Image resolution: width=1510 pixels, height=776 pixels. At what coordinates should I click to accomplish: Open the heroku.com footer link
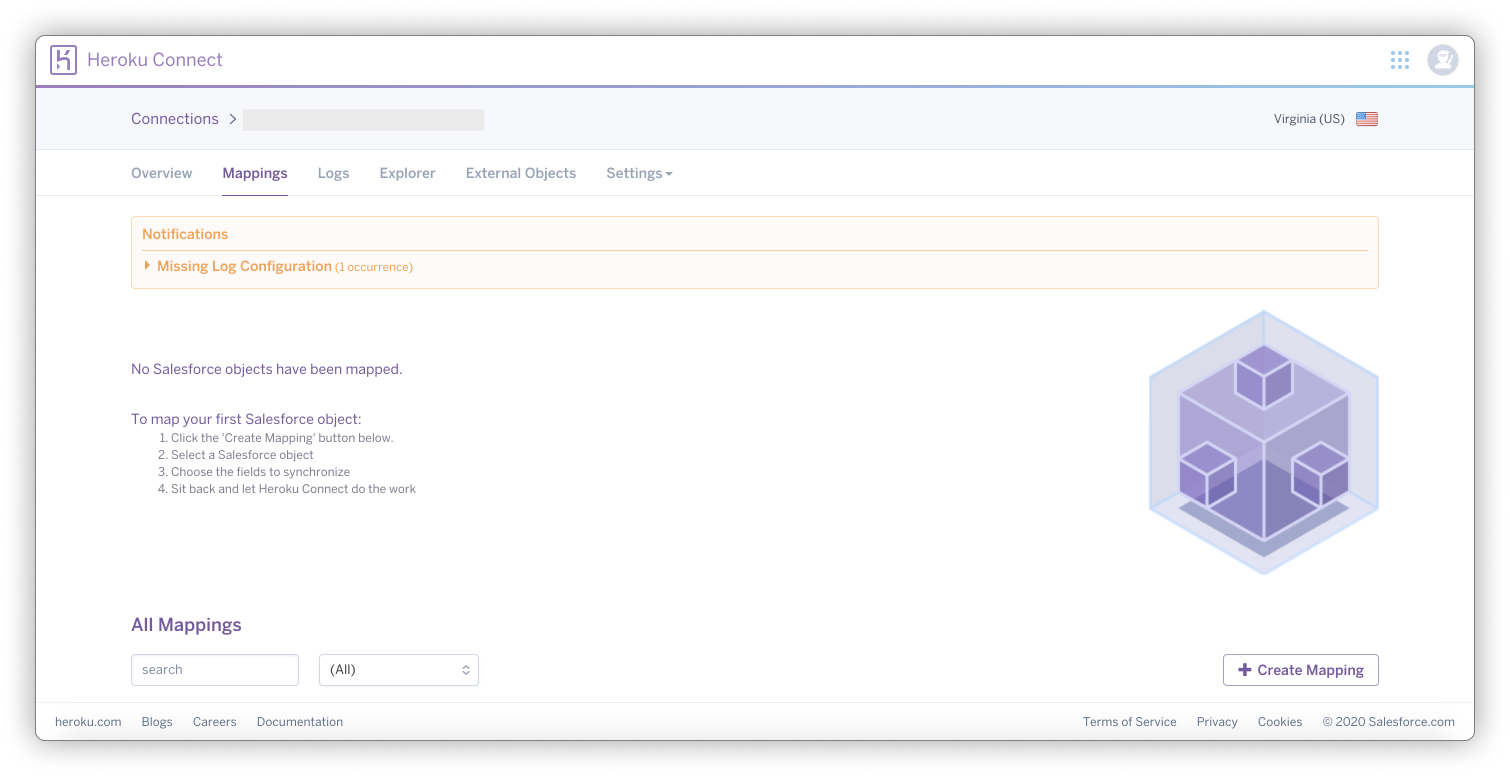point(88,722)
